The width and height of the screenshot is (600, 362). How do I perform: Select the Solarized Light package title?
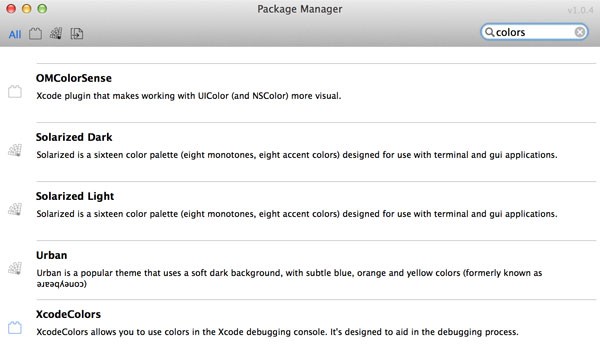[75, 196]
